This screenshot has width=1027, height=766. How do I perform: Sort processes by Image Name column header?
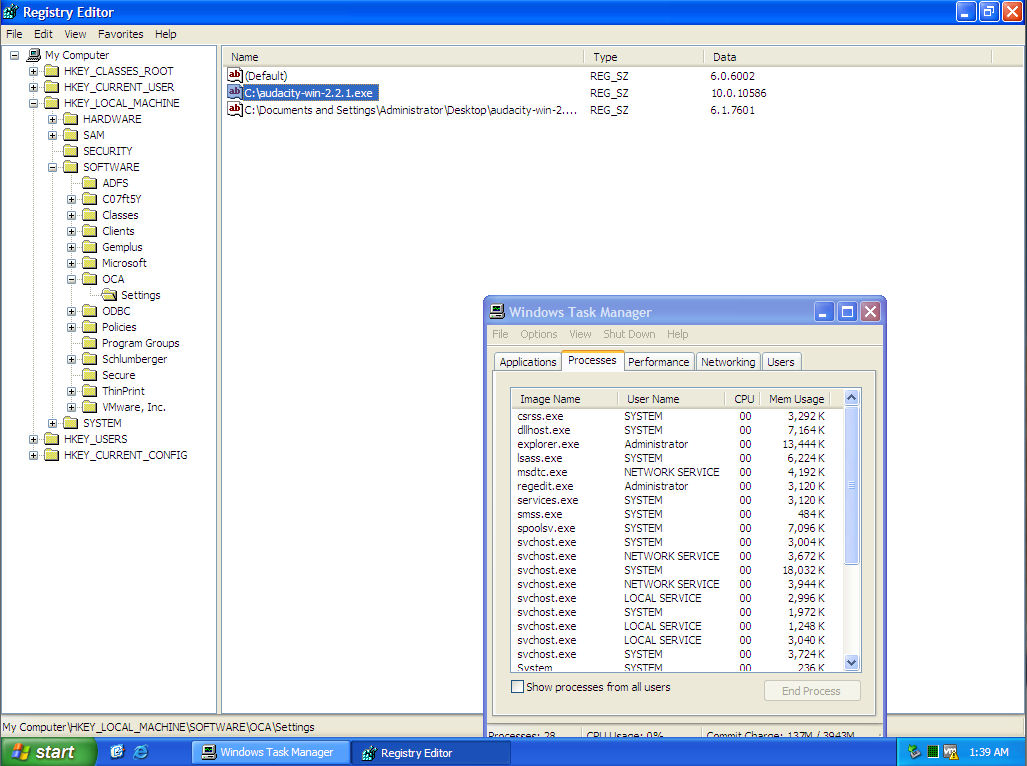565,399
